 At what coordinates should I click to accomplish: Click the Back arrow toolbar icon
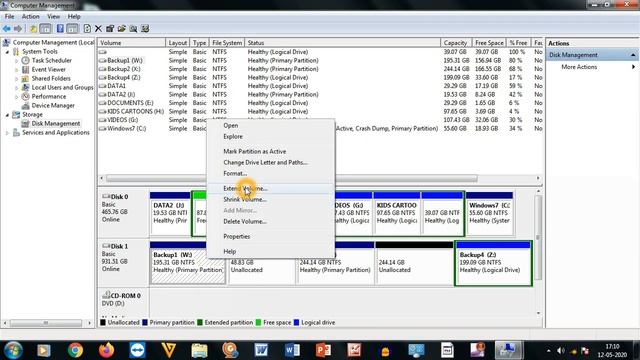pos(7,29)
